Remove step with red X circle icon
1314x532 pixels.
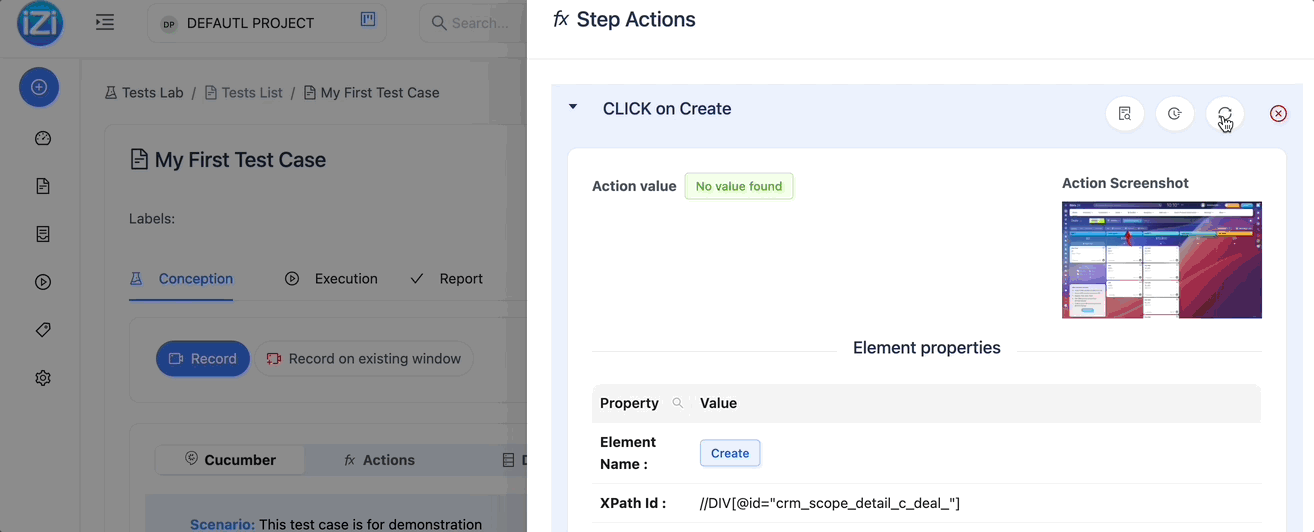point(1278,114)
